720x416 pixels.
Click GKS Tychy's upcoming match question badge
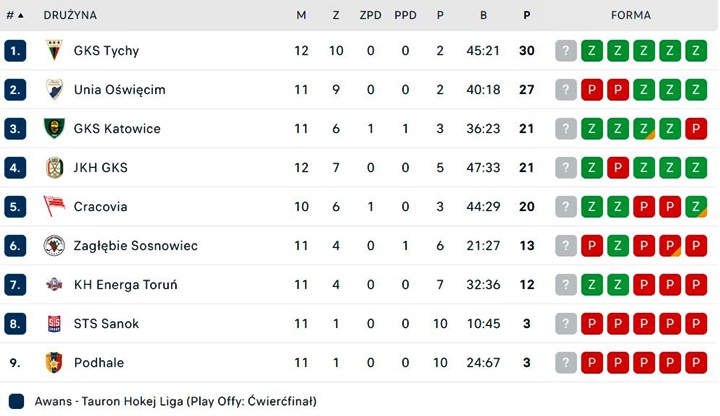[566, 51]
